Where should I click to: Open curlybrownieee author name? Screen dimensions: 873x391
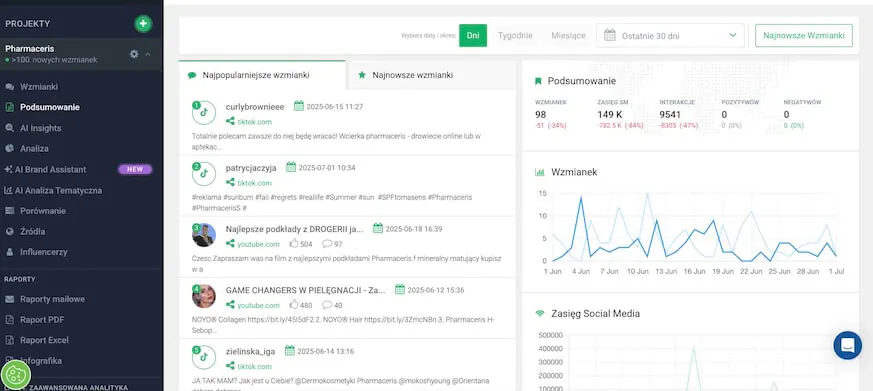coord(255,106)
